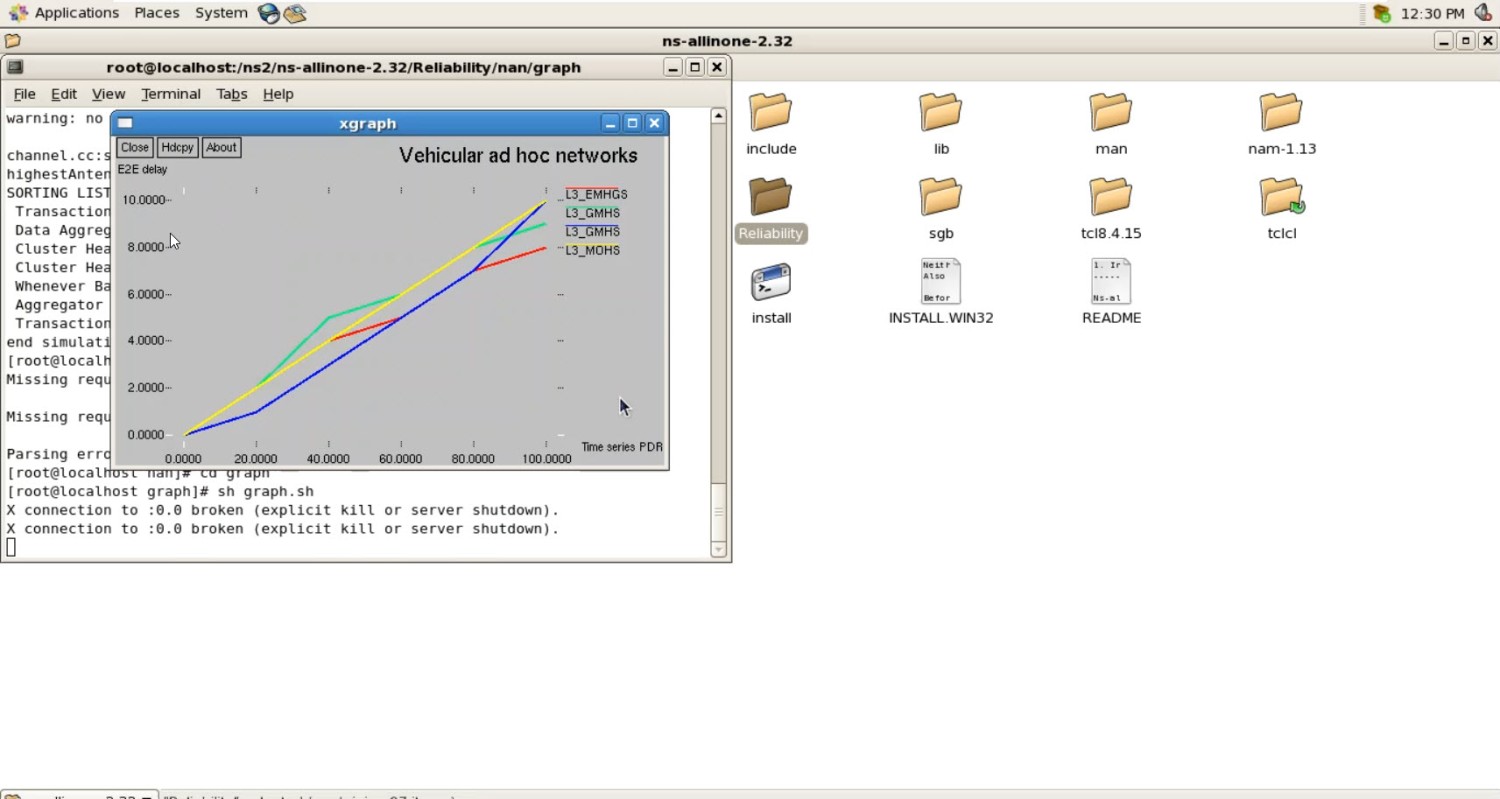Open the INSTALL.WIN32 text file

click(940, 283)
